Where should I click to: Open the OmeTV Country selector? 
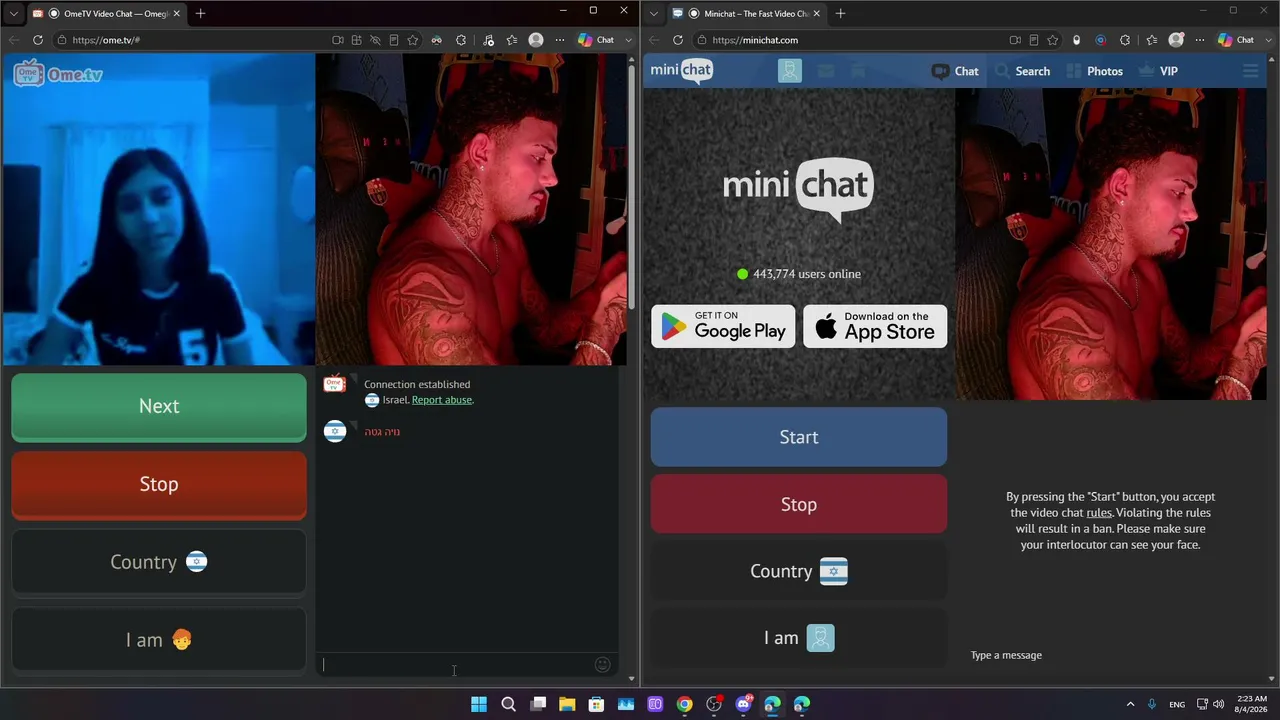coord(159,562)
